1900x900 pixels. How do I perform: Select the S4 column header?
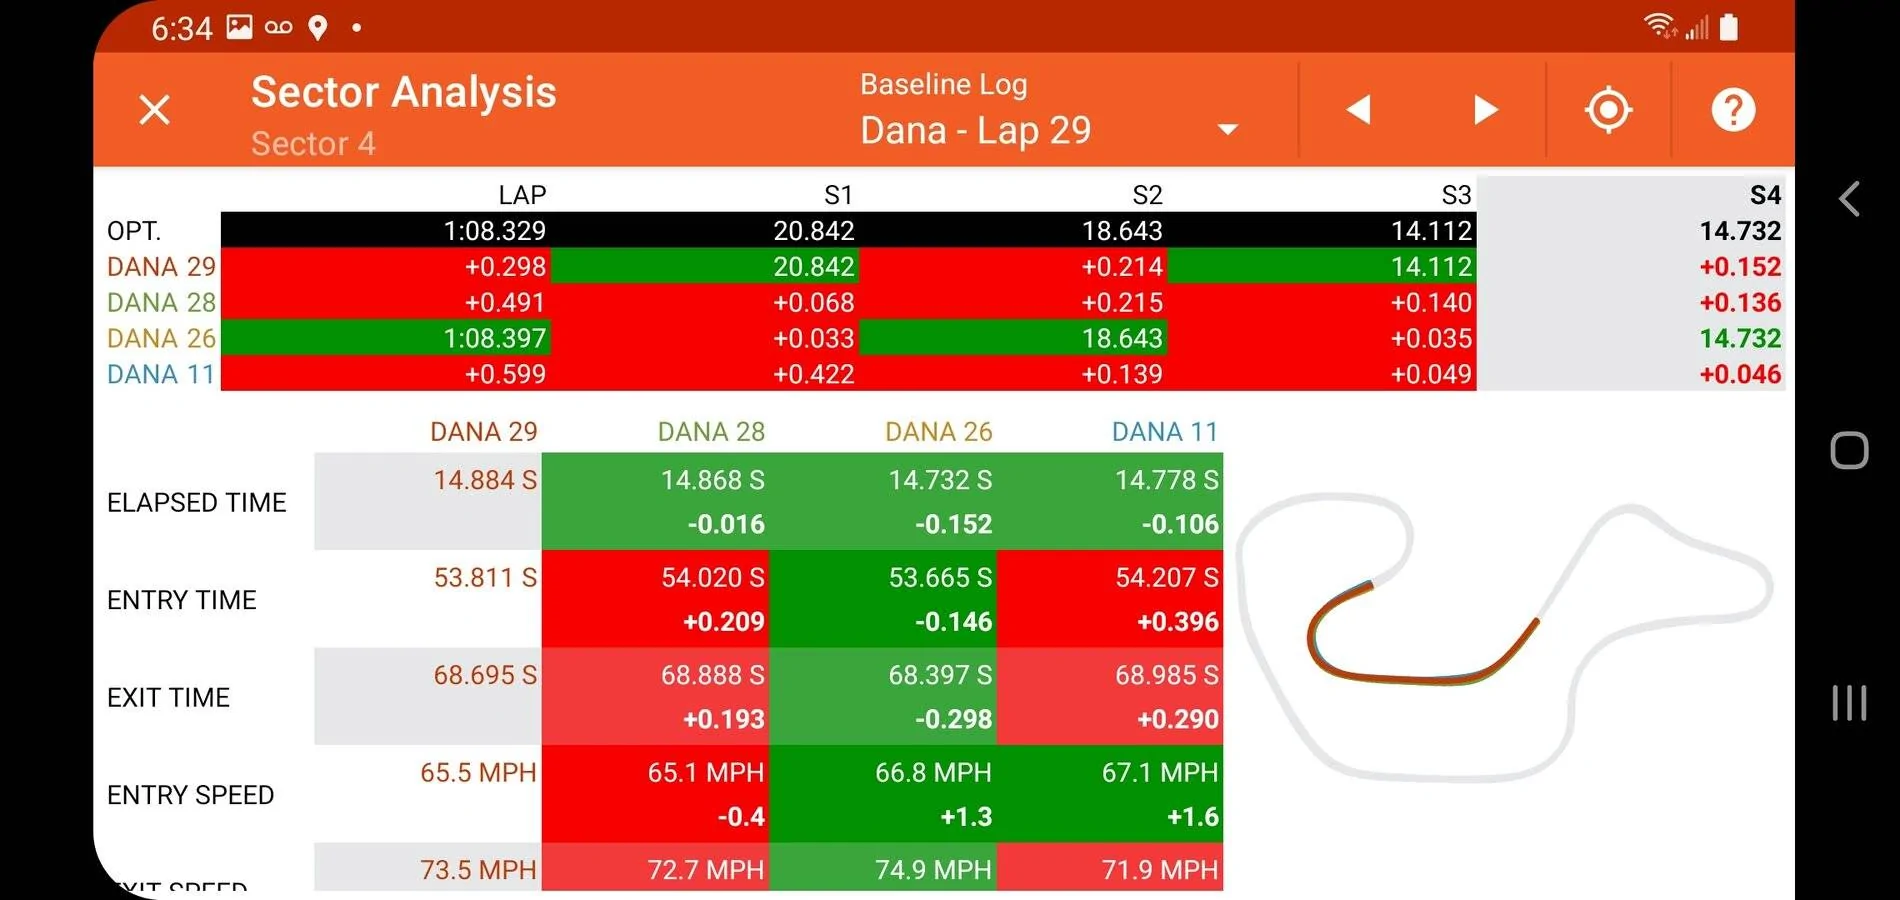(x=1765, y=195)
